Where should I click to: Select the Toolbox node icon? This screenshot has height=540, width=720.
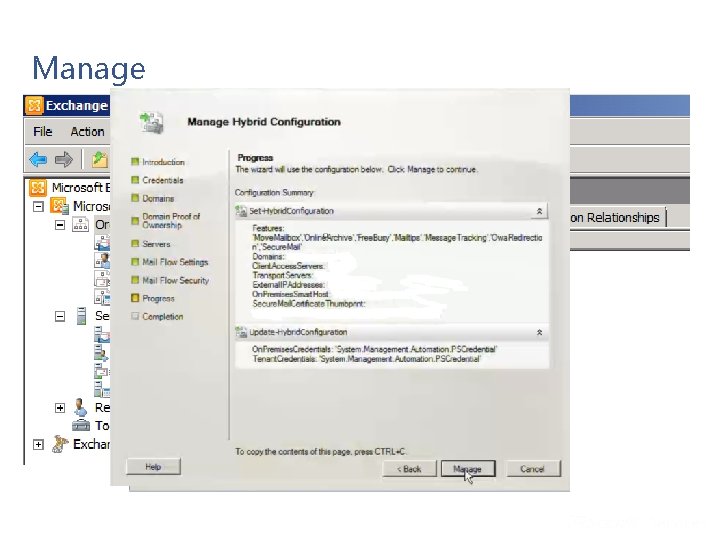point(81,426)
